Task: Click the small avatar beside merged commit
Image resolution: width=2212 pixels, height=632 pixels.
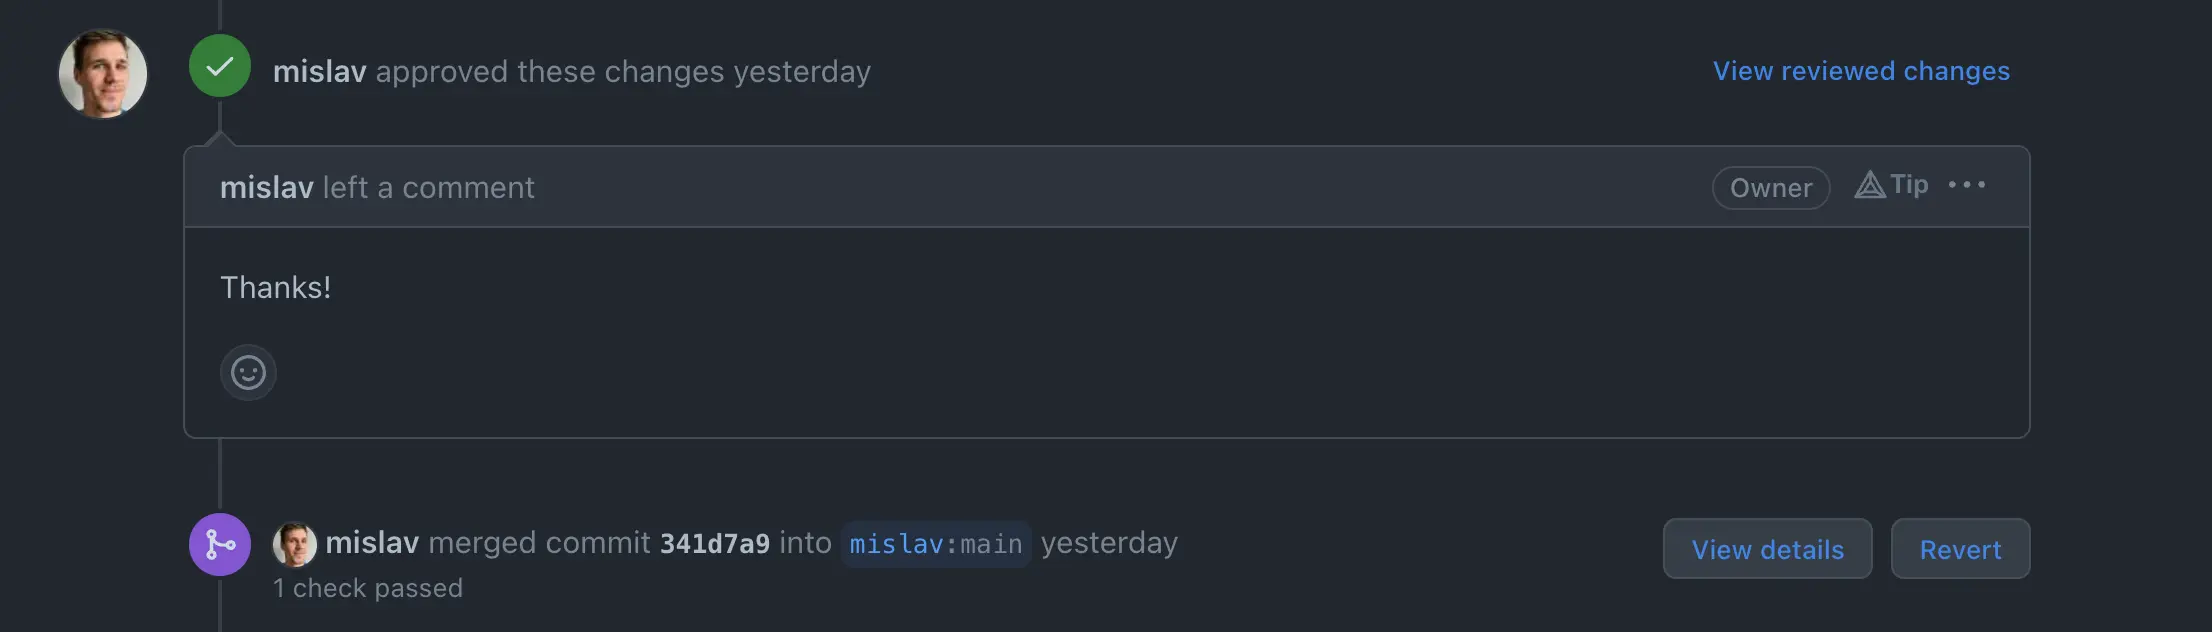Action: 295,544
